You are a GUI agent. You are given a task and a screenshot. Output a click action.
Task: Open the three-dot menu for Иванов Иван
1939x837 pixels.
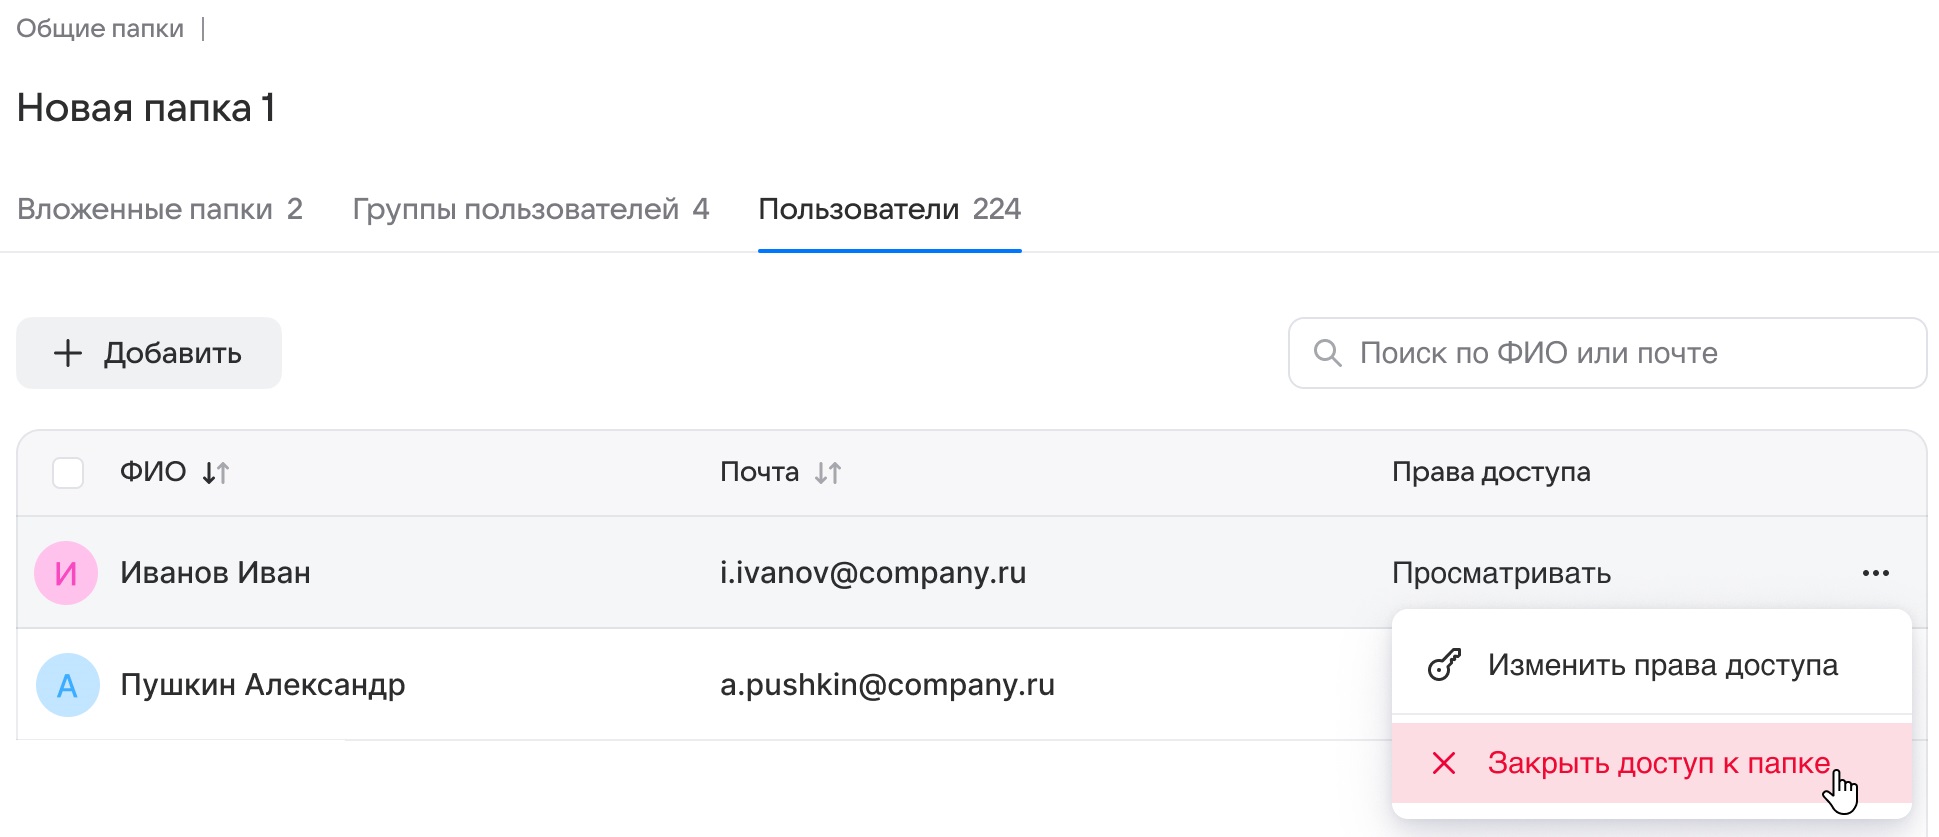click(1875, 573)
